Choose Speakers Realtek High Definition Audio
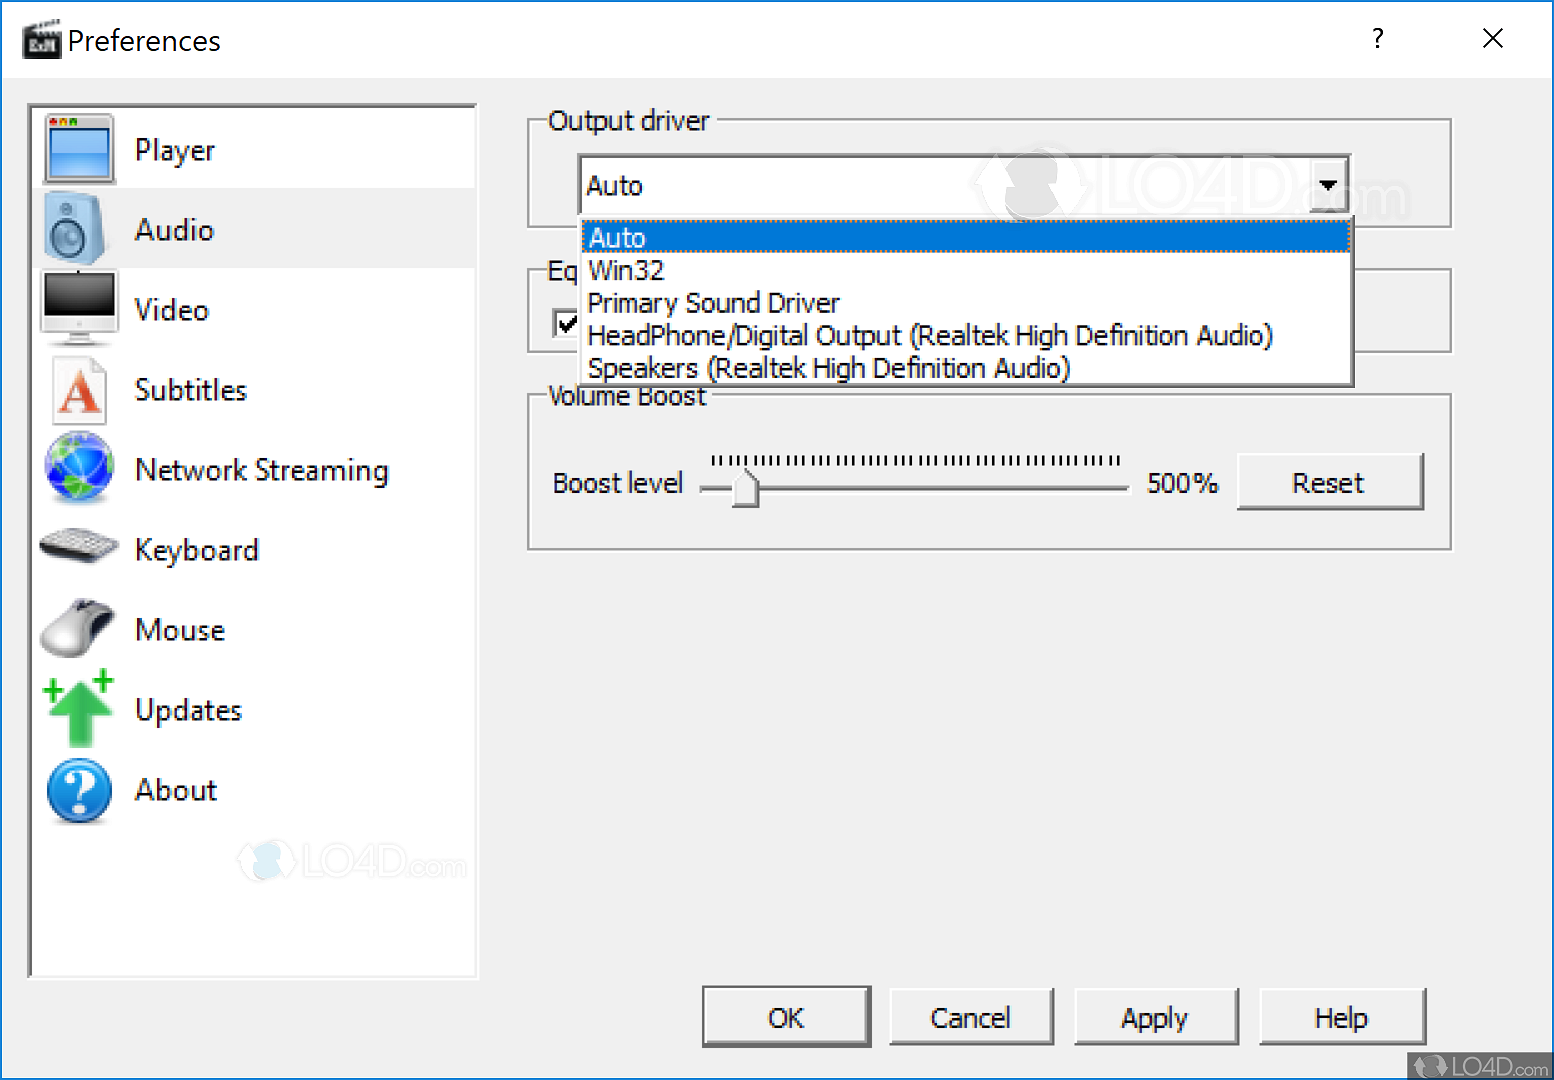 828,368
